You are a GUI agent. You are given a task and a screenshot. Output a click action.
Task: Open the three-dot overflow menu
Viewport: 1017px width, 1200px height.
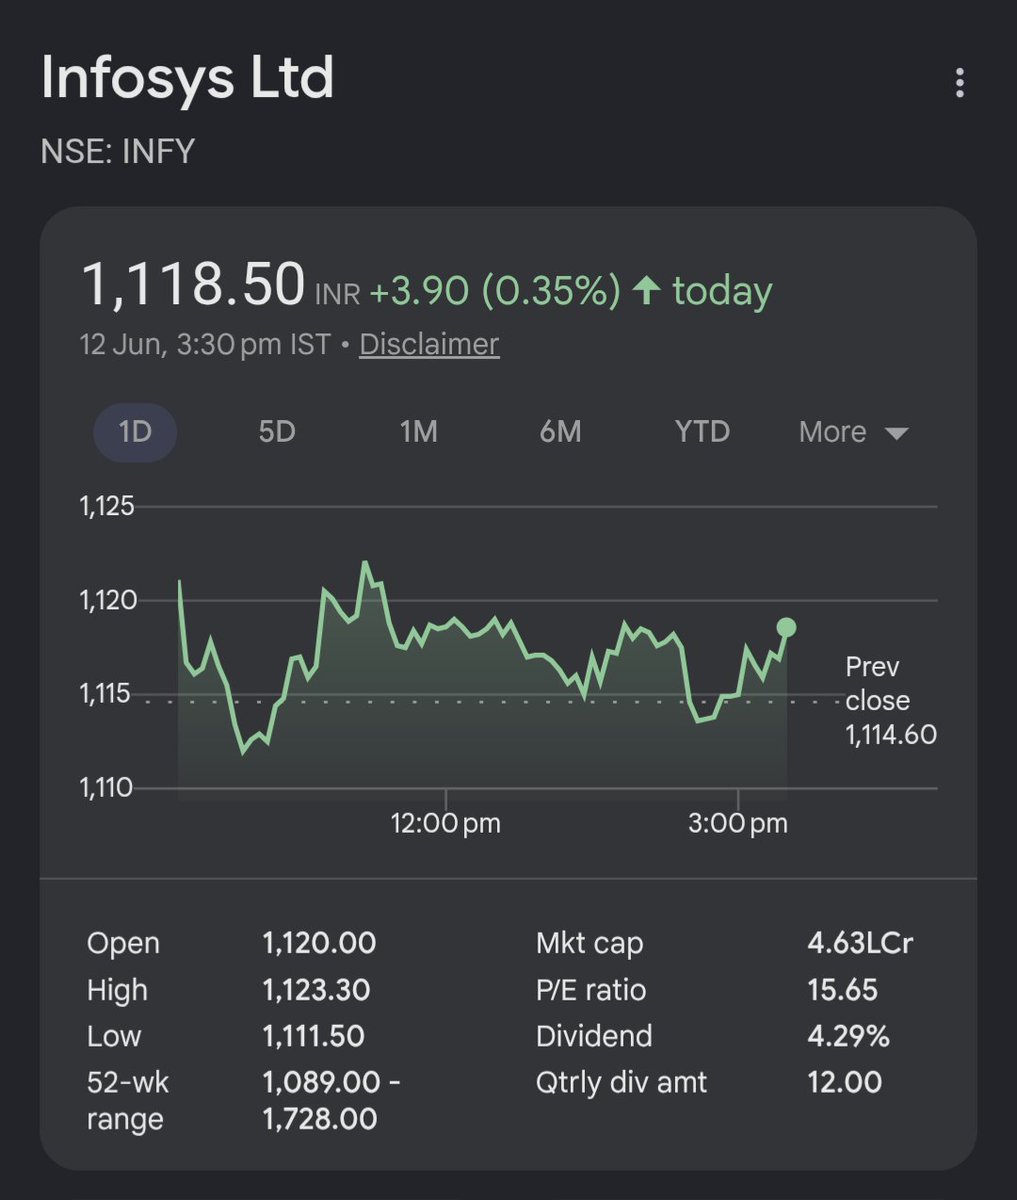pos(959,83)
